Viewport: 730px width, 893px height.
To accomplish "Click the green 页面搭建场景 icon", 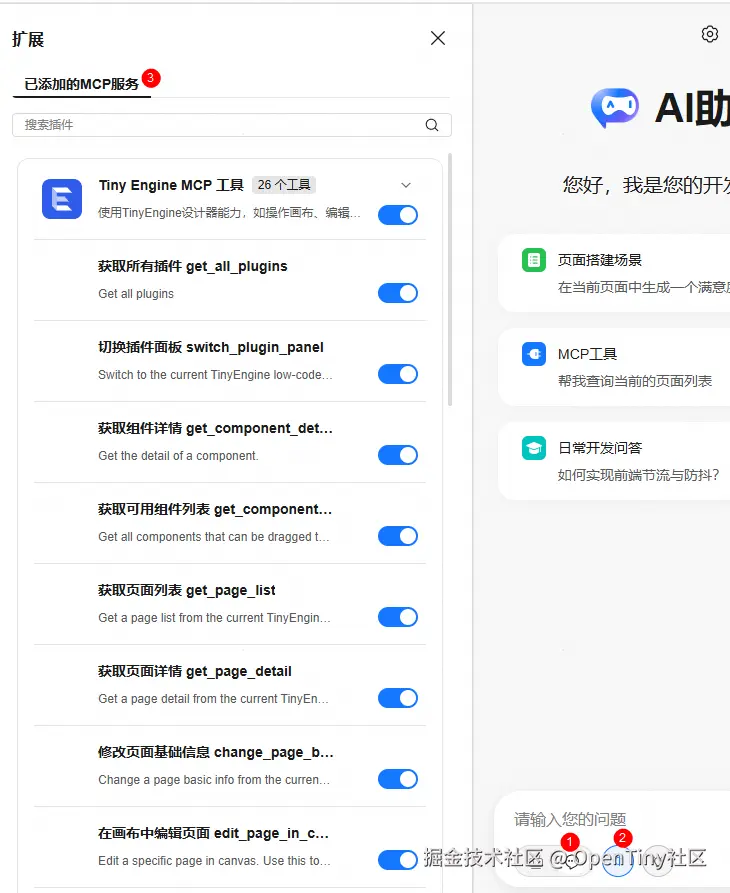I will click(534, 260).
